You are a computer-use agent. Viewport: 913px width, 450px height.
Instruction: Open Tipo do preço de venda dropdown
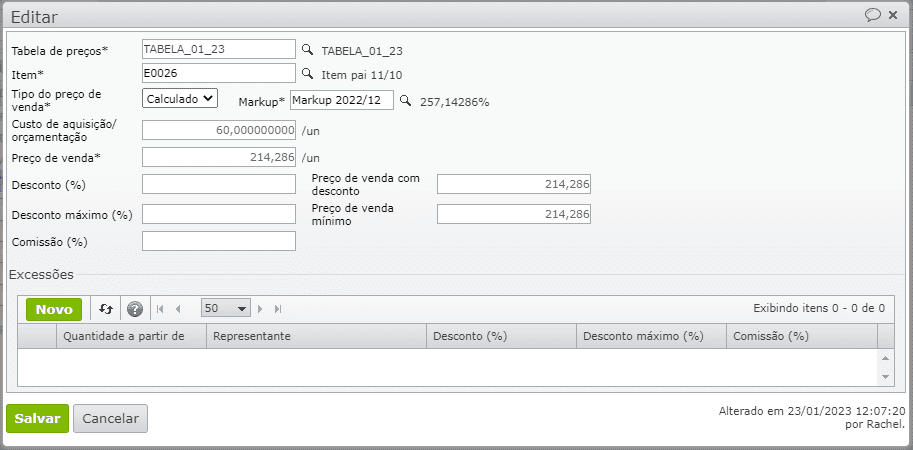point(180,98)
